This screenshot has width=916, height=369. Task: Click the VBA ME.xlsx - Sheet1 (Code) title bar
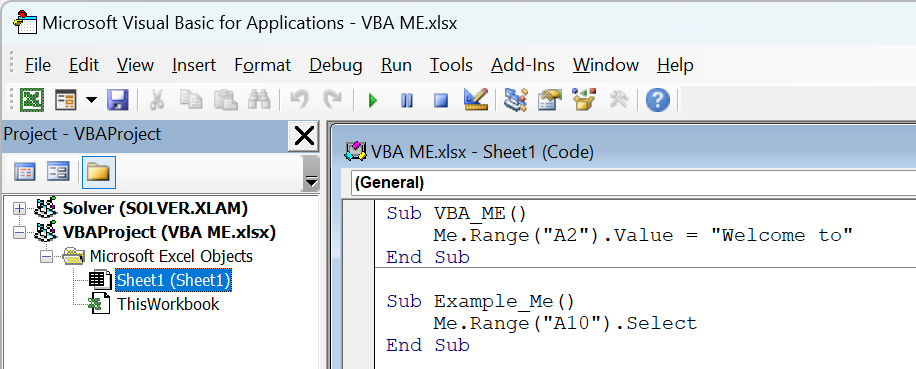coord(624,152)
